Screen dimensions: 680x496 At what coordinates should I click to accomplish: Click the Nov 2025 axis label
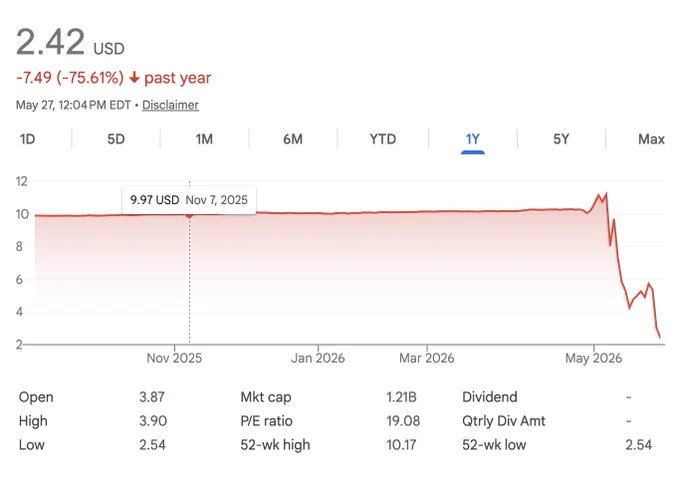(x=174, y=358)
